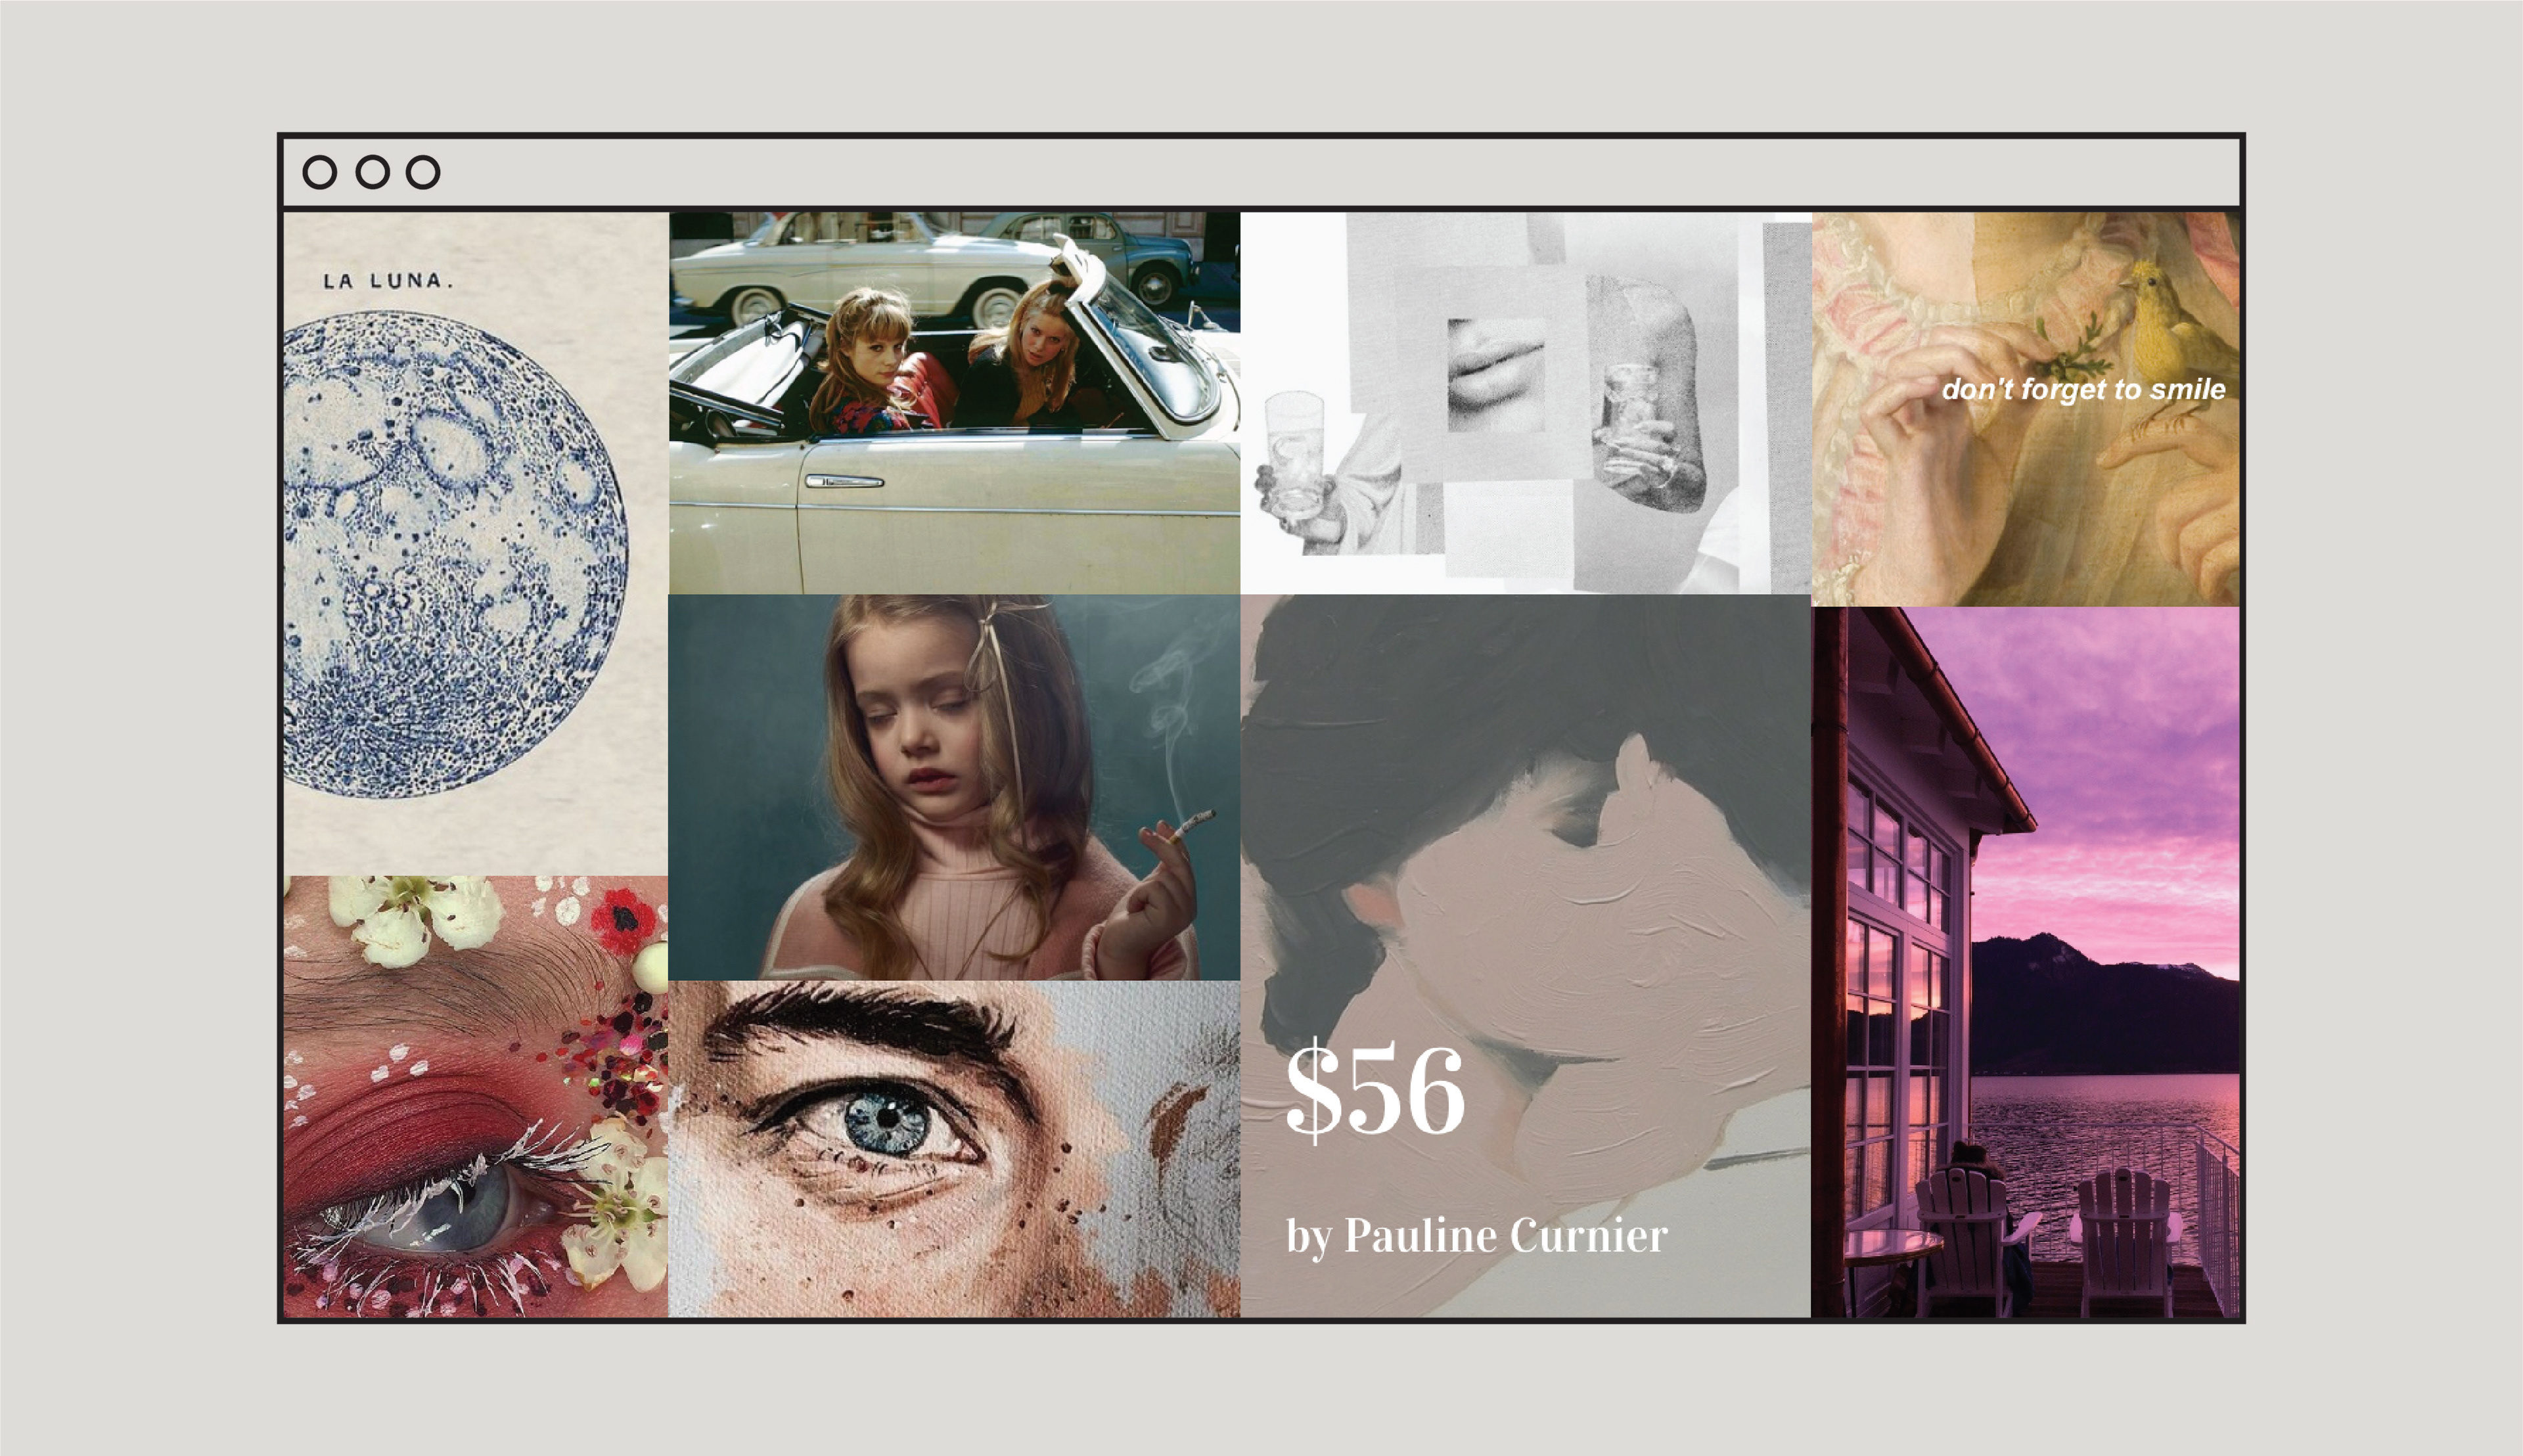The image size is (2523, 1456).
Task: Open the painted blue eye canvas image
Action: (x=954, y=1149)
